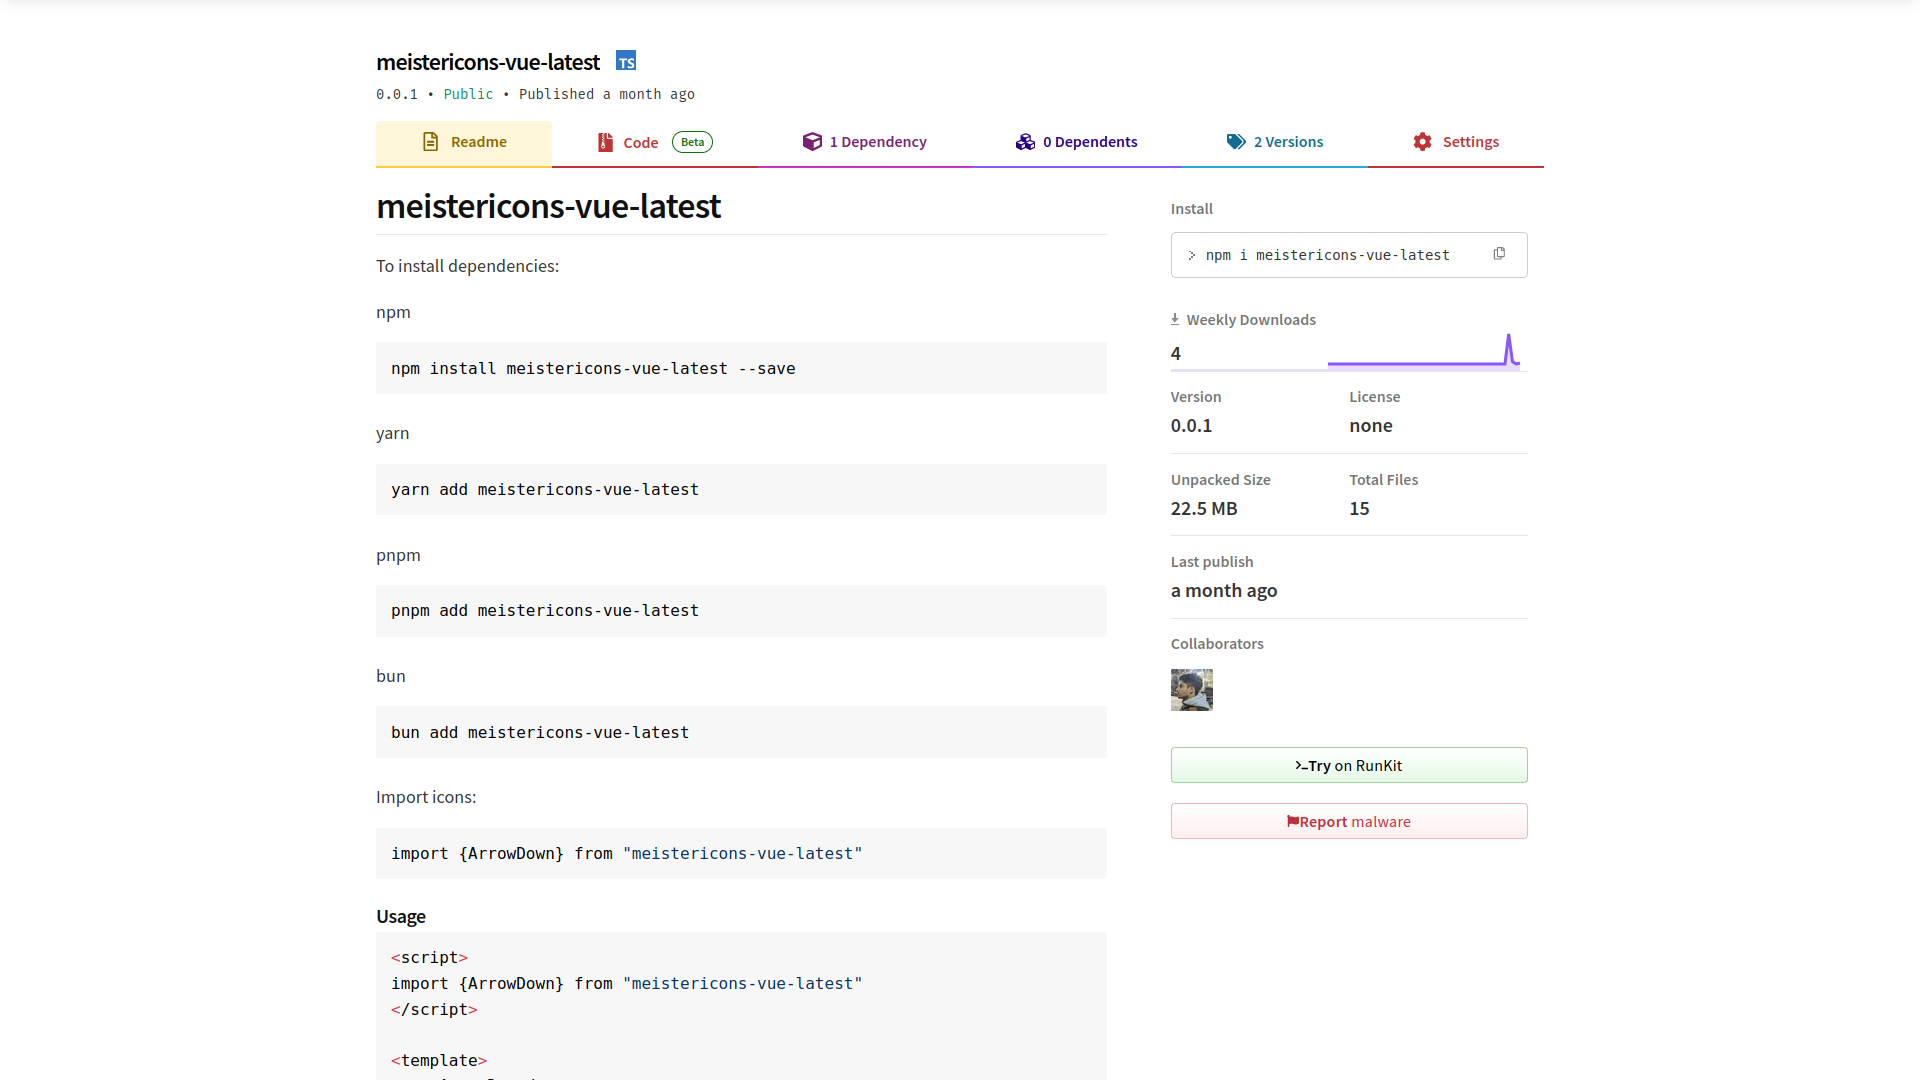Click the <template> line in Usage code
The width and height of the screenshot is (1920, 1080).
pyautogui.click(x=439, y=1061)
